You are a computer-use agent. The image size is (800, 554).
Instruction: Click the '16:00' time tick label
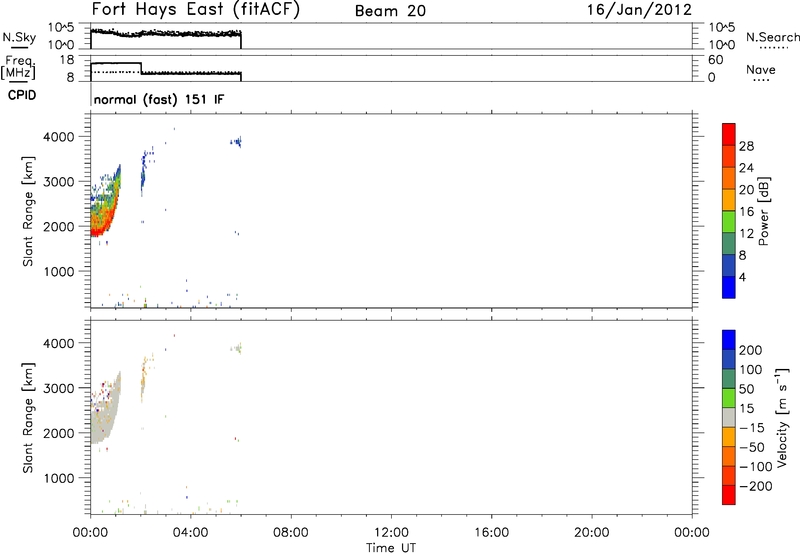491,533
